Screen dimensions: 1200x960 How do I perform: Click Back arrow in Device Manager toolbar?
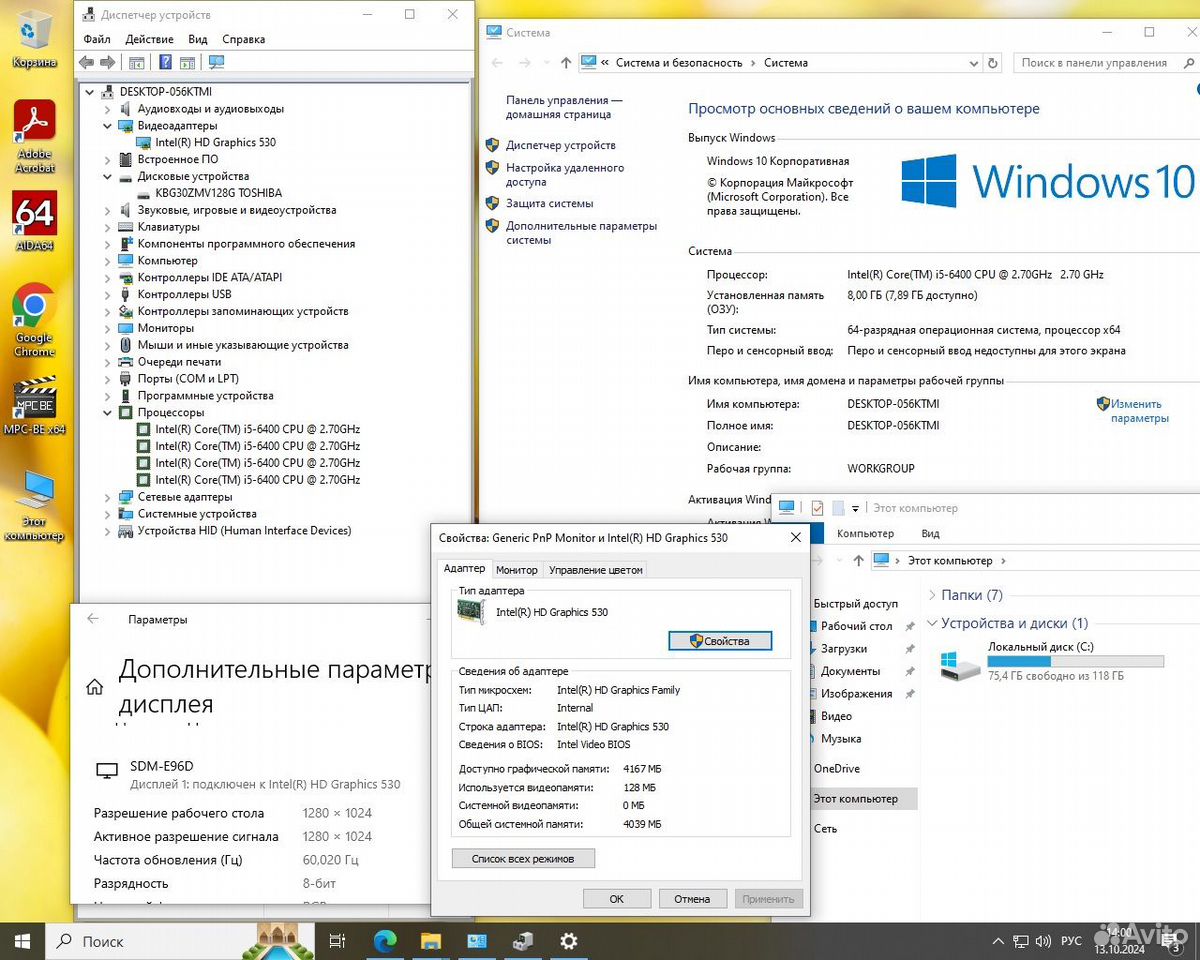point(87,62)
